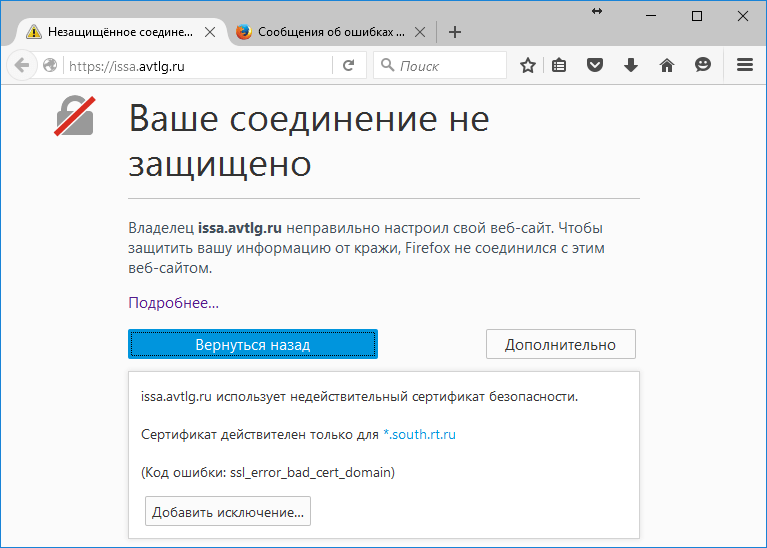Image resolution: width=767 pixels, height=548 pixels.
Task: Click the URL address field
Action: (x=198, y=66)
